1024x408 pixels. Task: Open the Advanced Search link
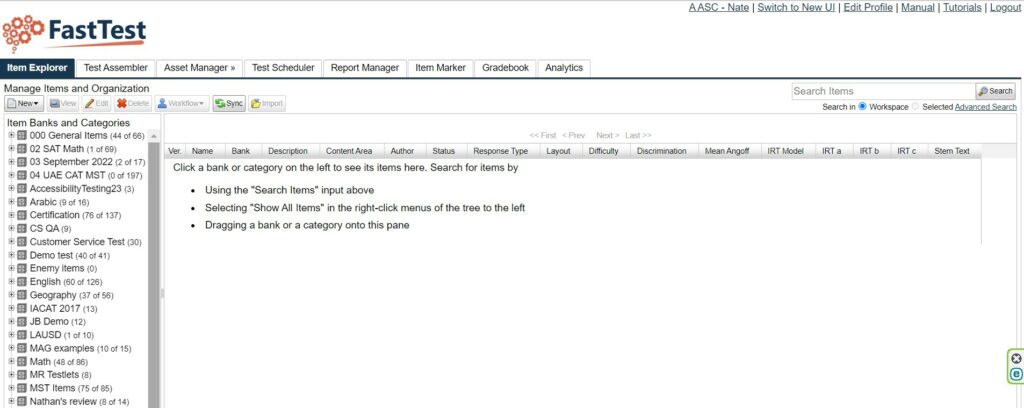(x=985, y=107)
